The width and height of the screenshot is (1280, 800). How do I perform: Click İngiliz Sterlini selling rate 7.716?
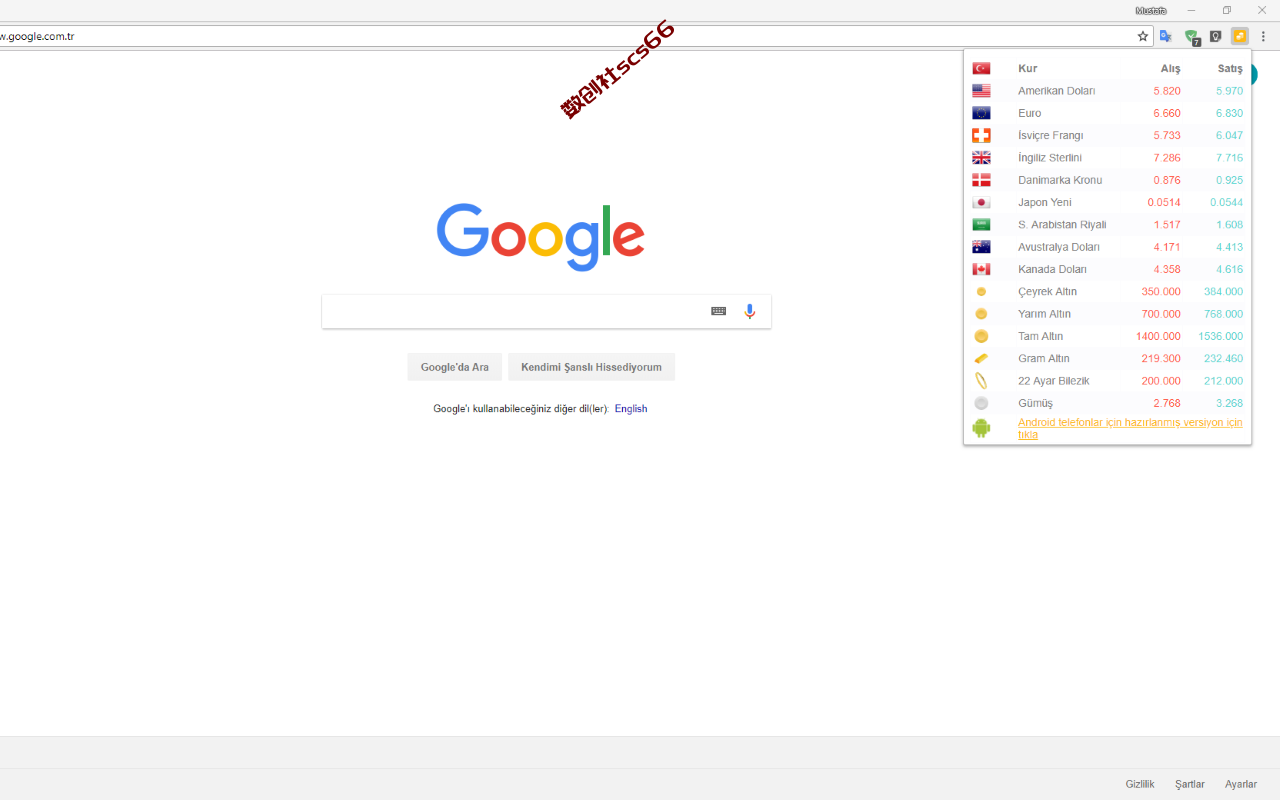tap(1229, 158)
